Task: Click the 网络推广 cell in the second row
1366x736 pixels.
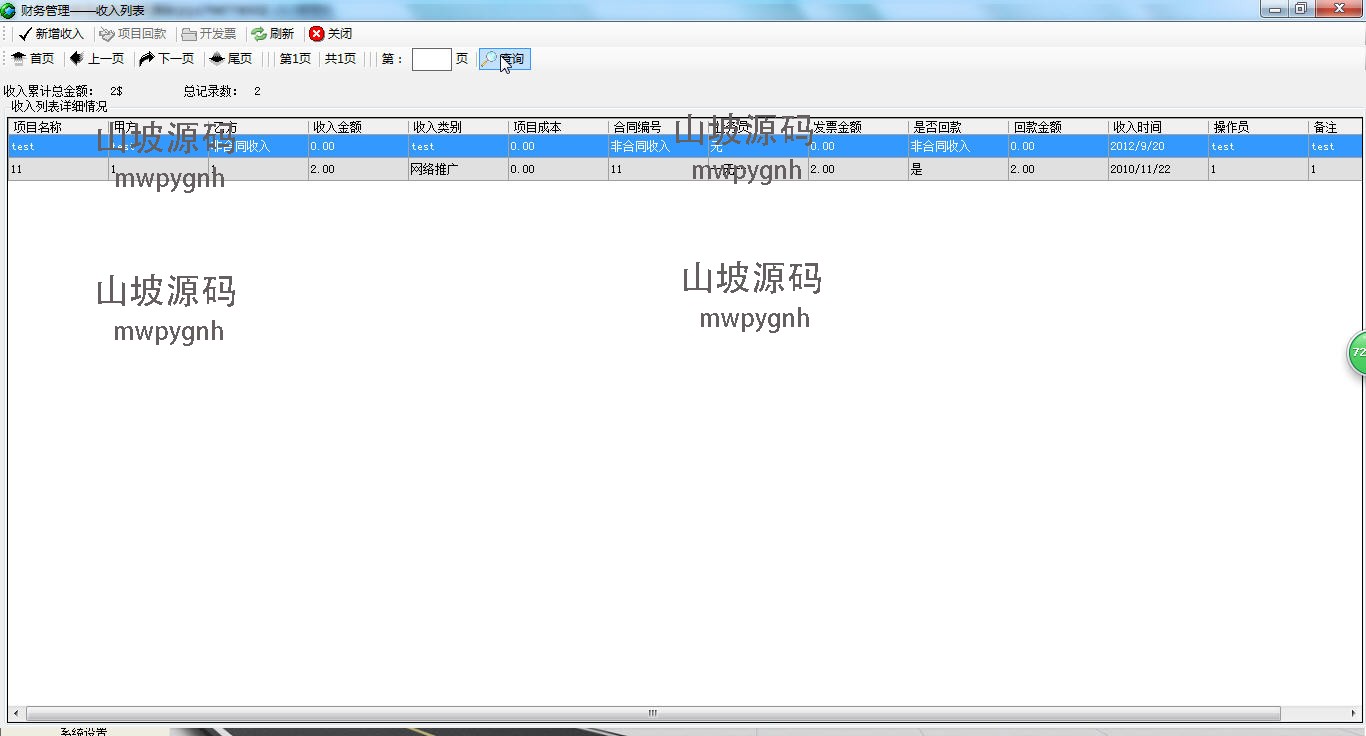Action: click(x=435, y=169)
